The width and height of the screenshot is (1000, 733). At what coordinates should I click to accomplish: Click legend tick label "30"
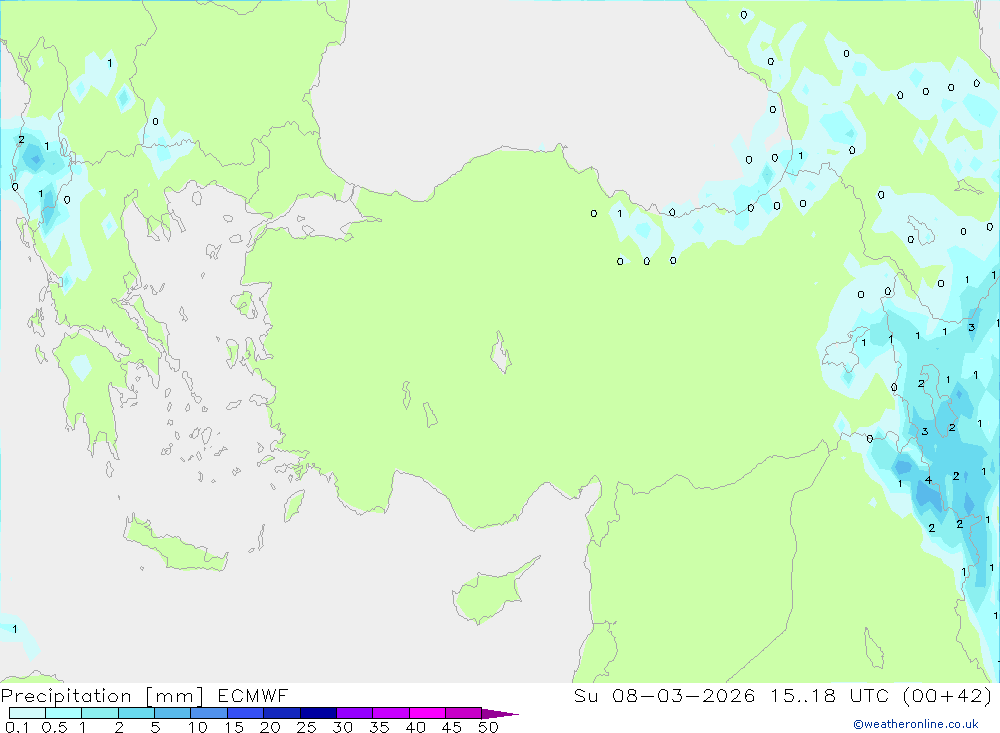tap(342, 727)
